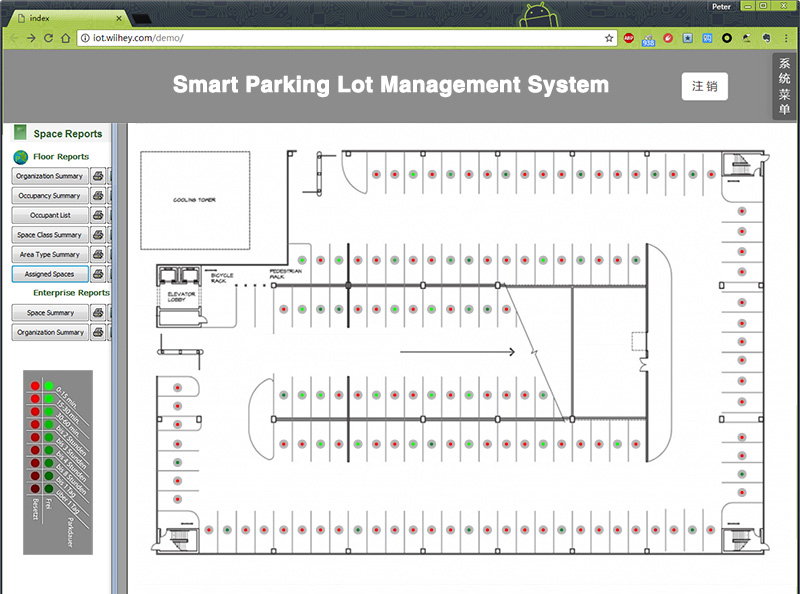Open Space Reports section heading

pos(68,134)
